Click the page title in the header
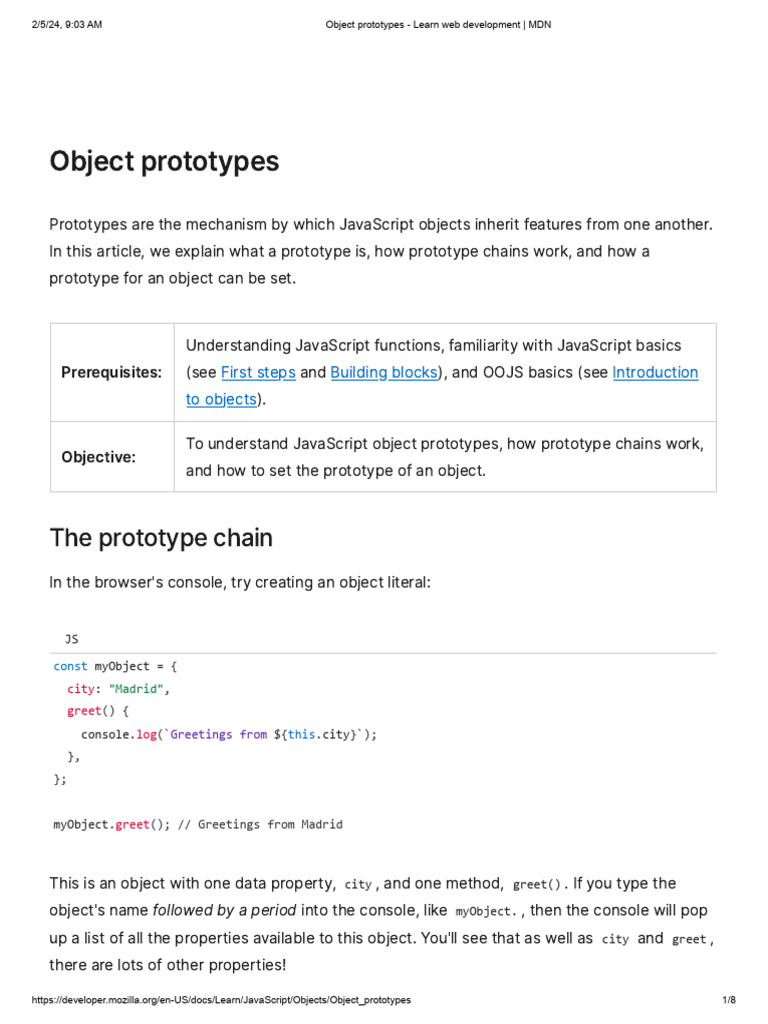The width and height of the screenshot is (768, 1024). coord(438,24)
